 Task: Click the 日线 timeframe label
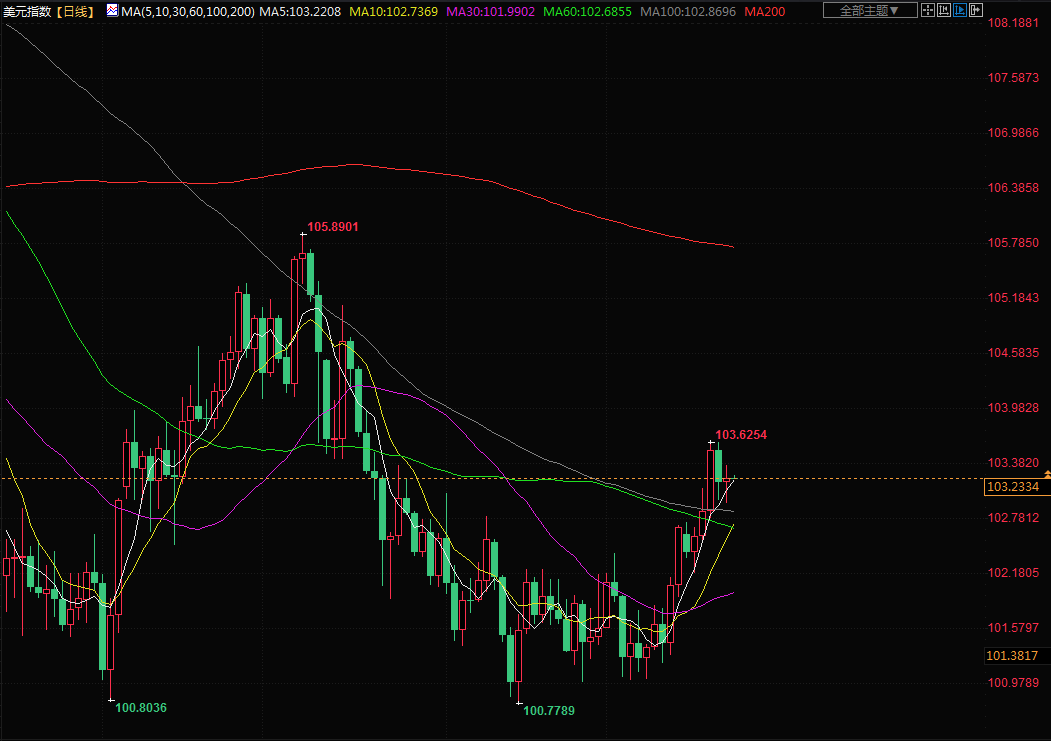(x=75, y=11)
